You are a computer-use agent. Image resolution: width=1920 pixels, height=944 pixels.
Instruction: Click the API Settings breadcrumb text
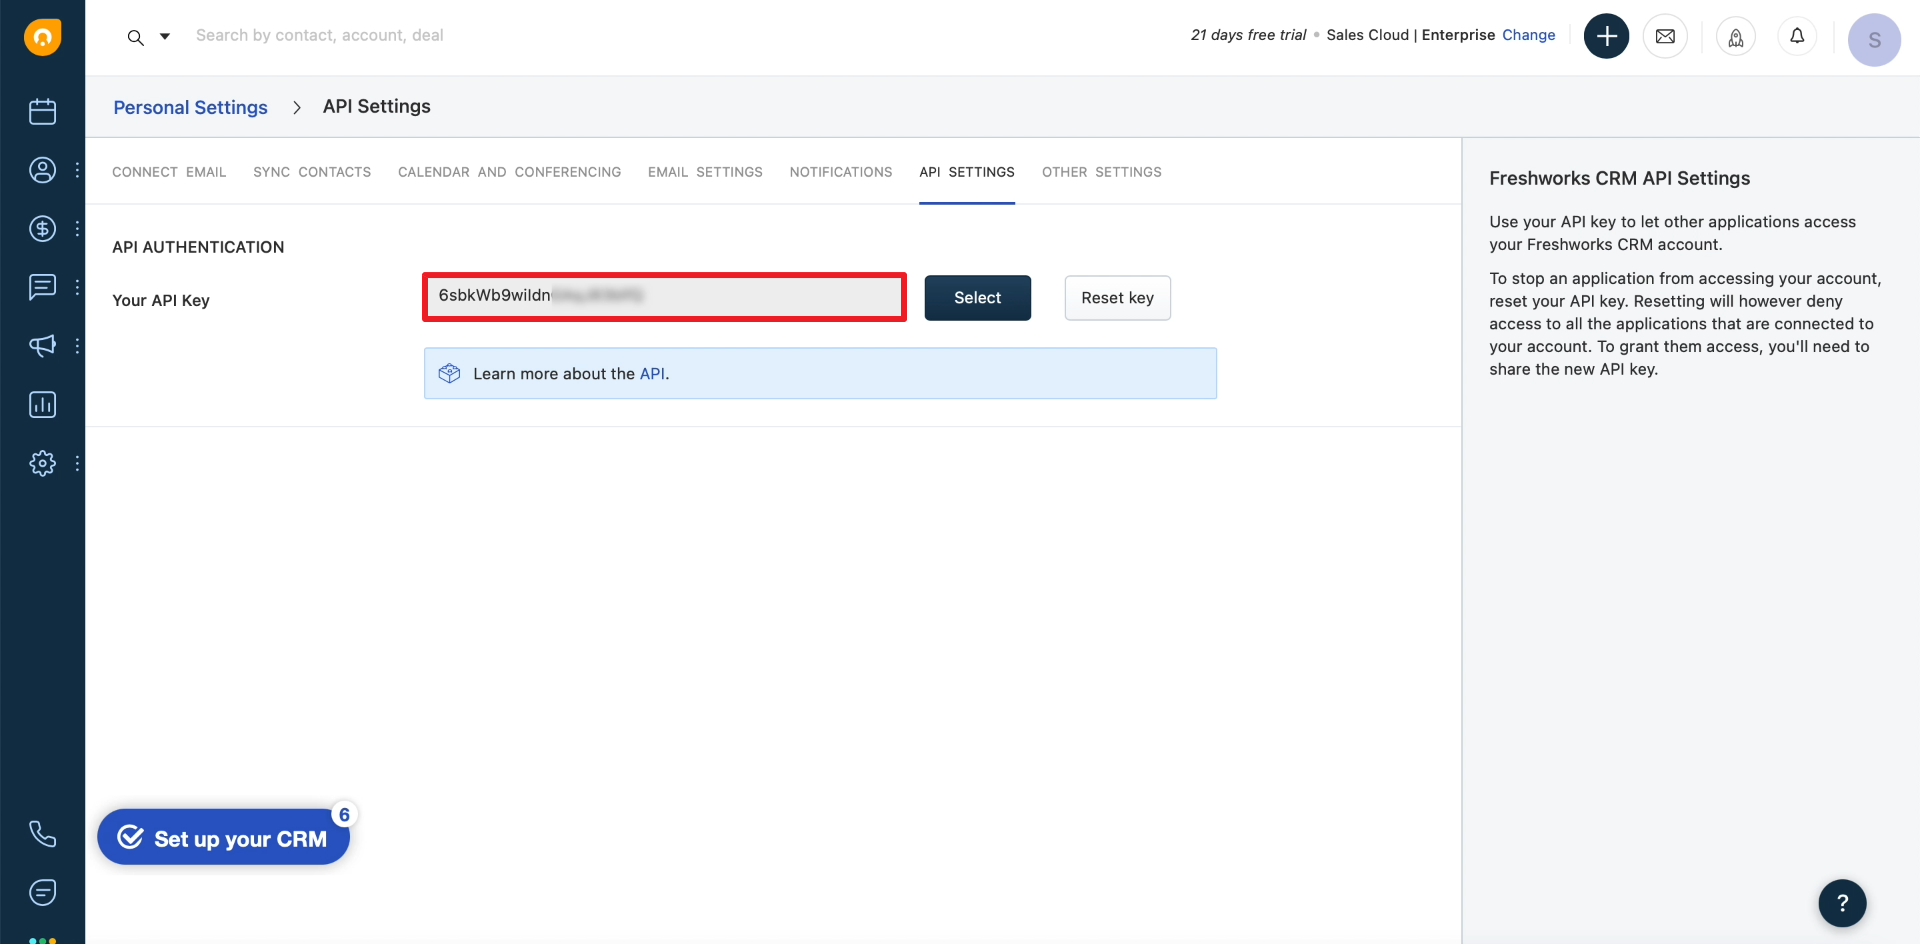click(x=377, y=106)
